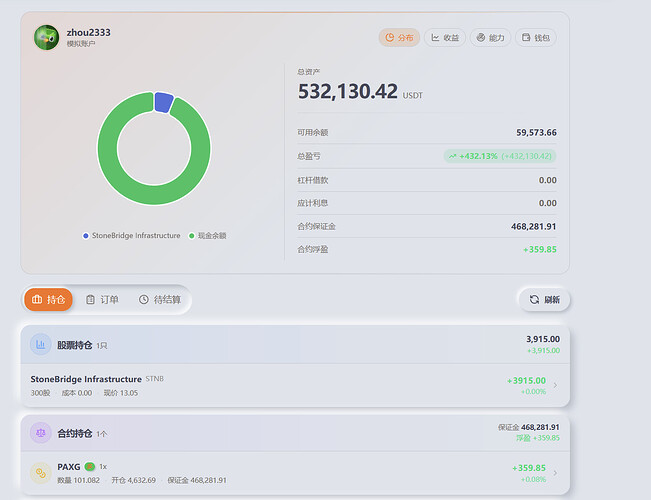Viewport: 651px width, 500px height.
Task: Click the 合约浮盈 value +359.85 in summary
Action: (x=539, y=250)
